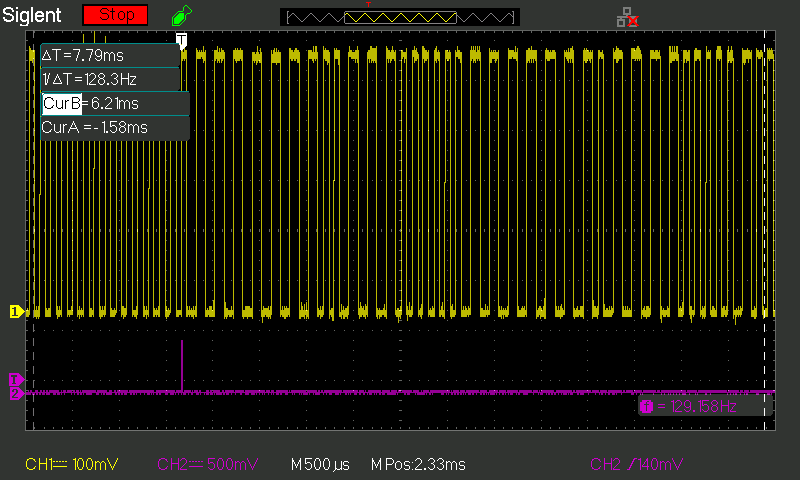Image resolution: width=800 pixels, height=480 pixels.
Task: Click the purple trigger level T marker
Action: [x=15, y=380]
